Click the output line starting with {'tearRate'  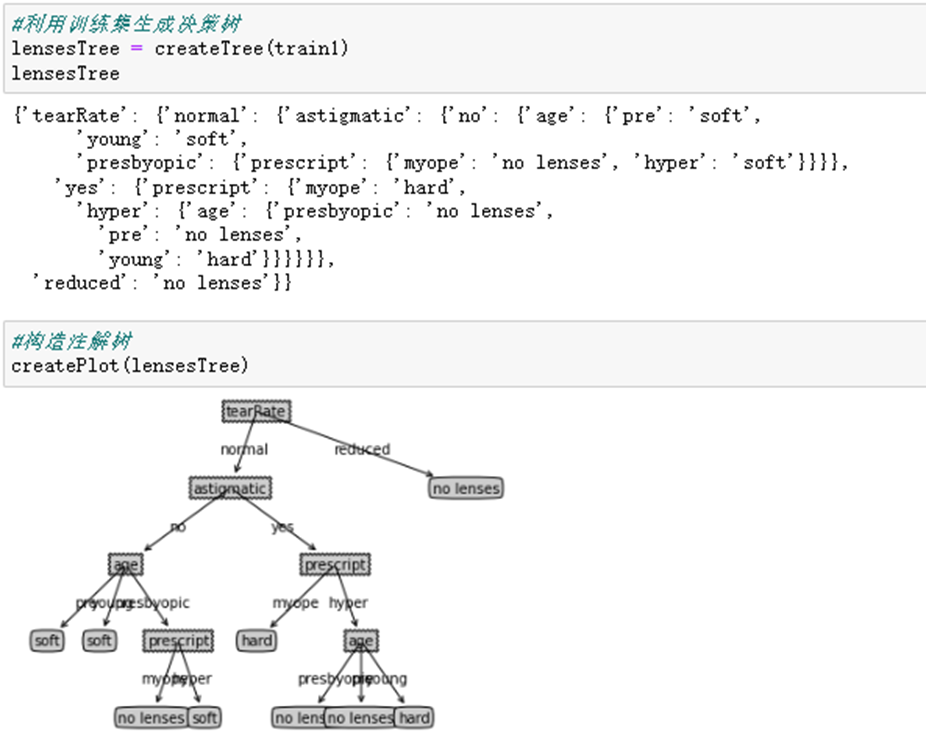click(387, 116)
